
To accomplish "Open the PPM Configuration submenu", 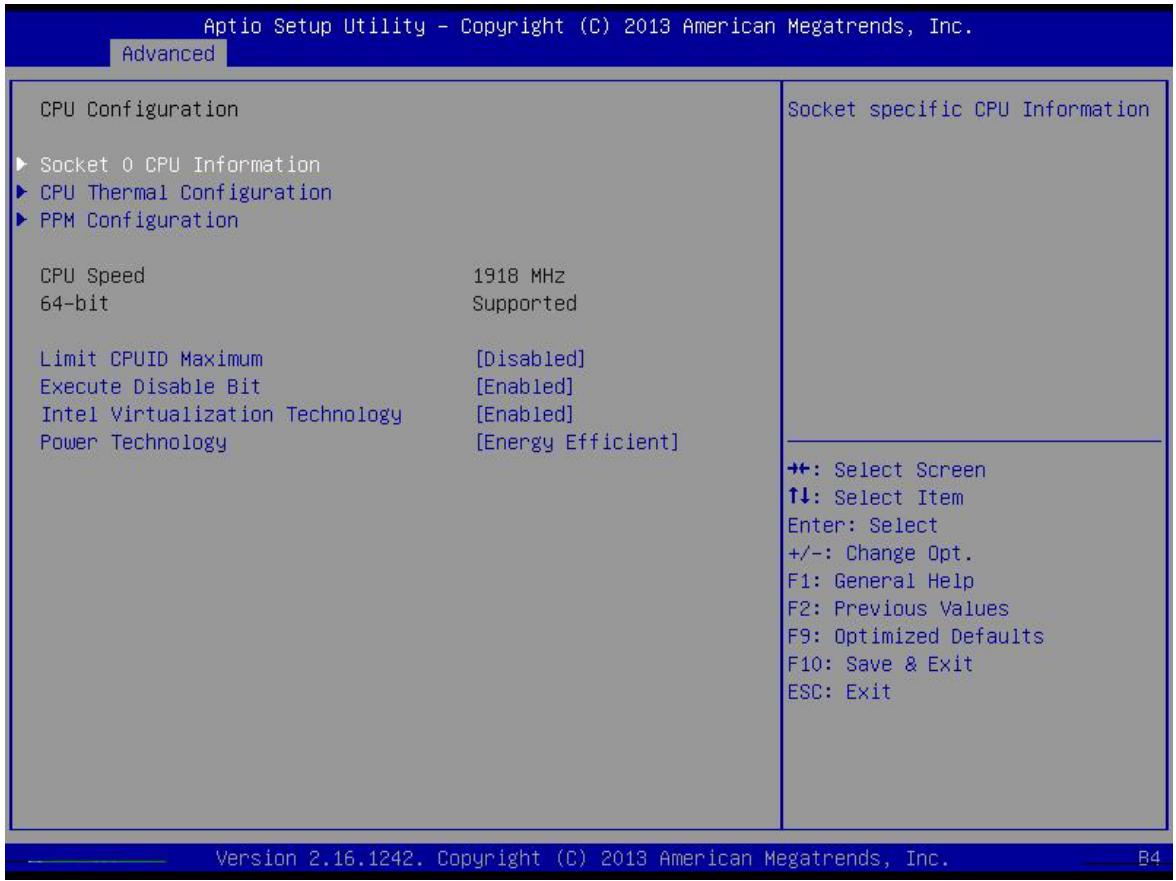I will tap(140, 220).
